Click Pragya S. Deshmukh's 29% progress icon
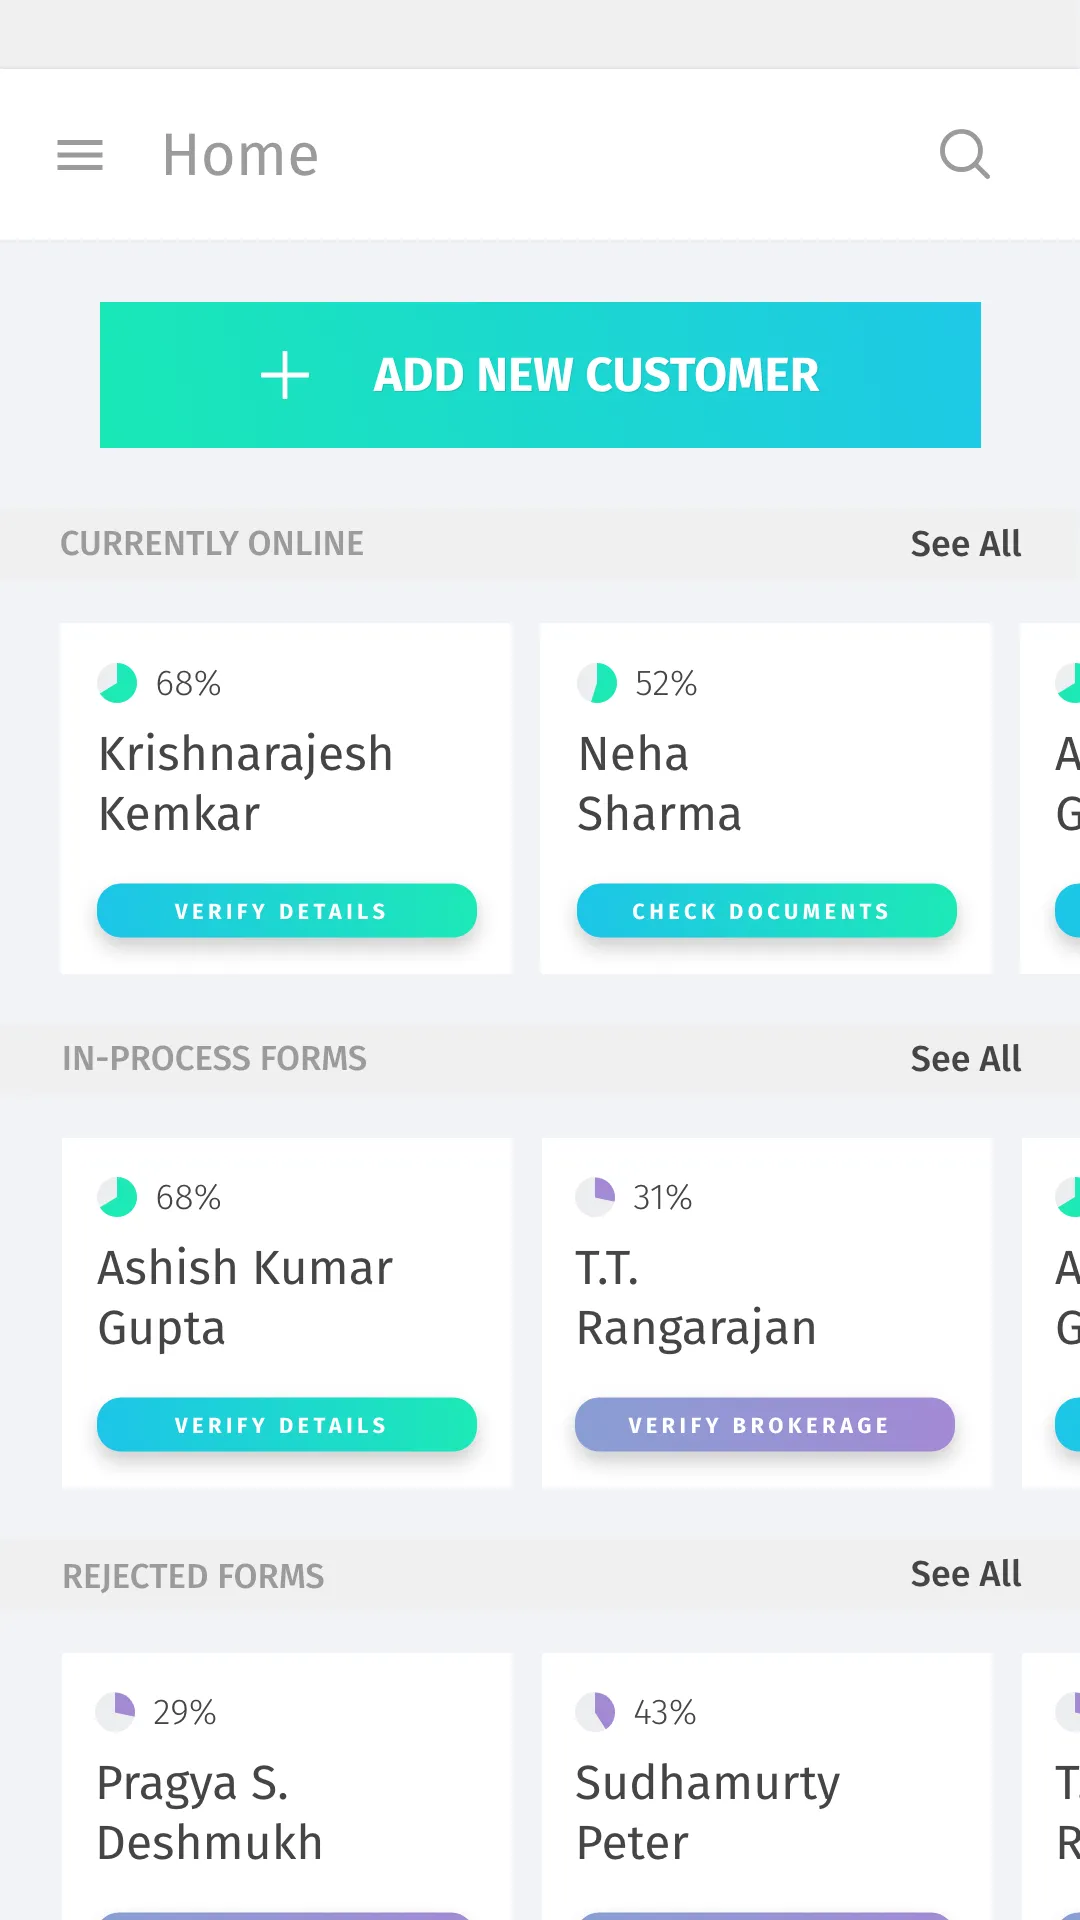 tap(115, 1711)
